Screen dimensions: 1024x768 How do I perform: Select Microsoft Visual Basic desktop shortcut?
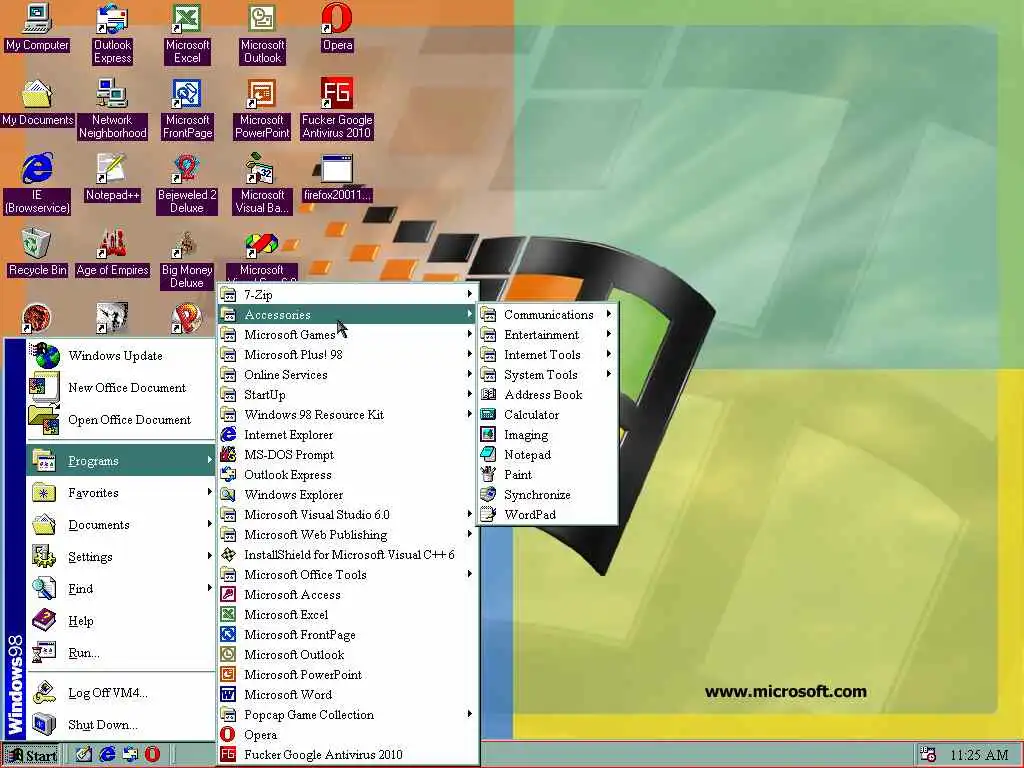pos(262,184)
